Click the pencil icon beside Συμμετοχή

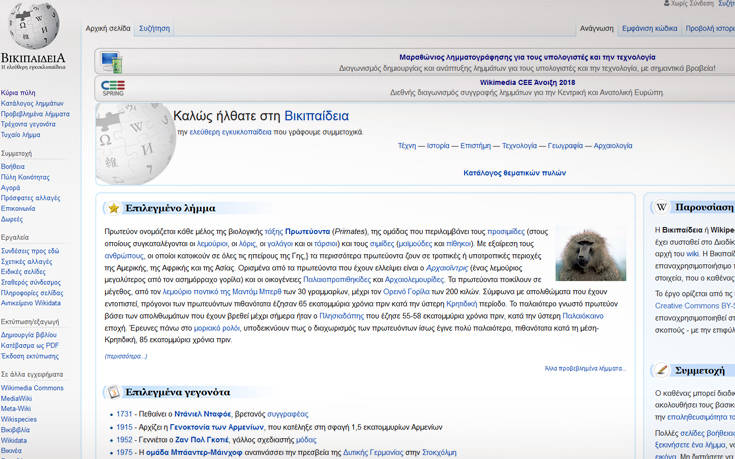pos(661,370)
